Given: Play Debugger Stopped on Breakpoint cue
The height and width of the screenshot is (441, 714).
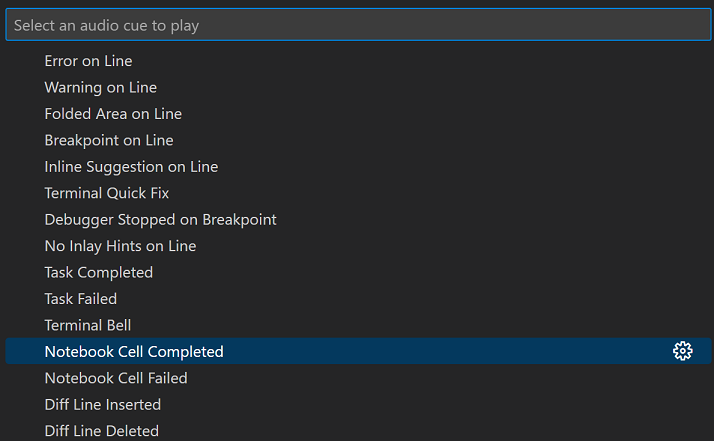Looking at the screenshot, I should (160, 219).
